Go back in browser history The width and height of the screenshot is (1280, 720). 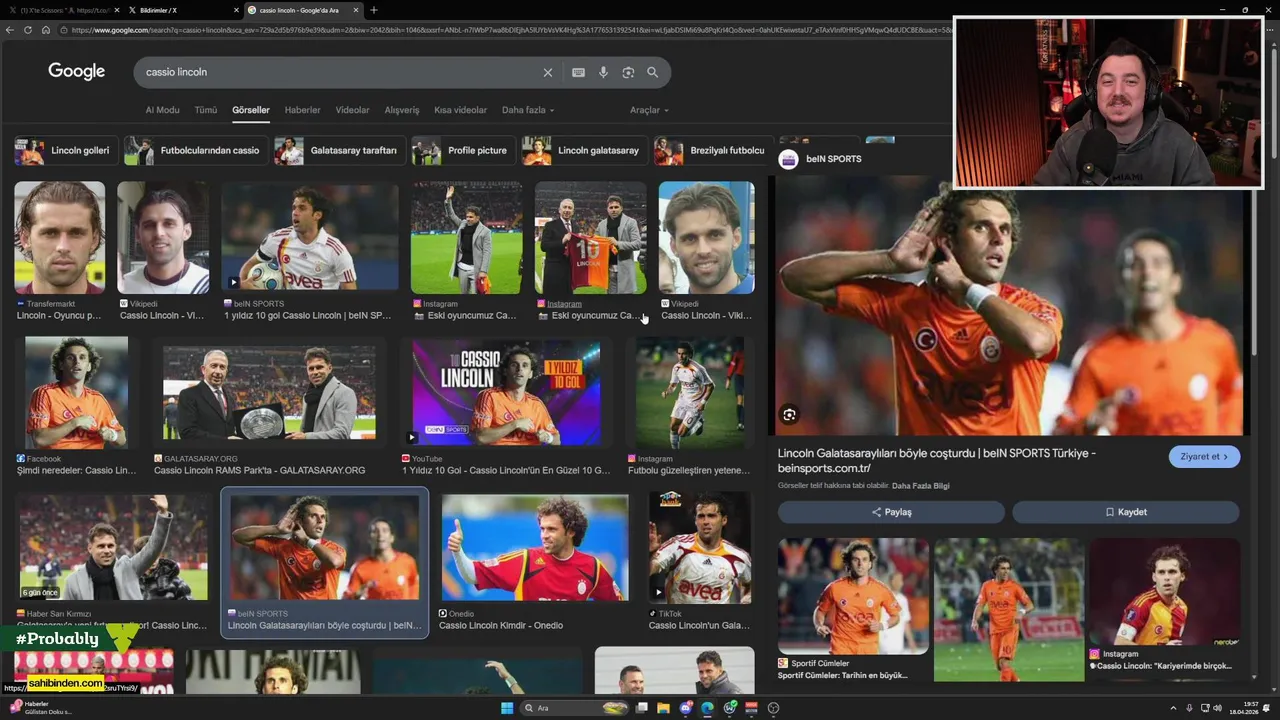click(10, 30)
